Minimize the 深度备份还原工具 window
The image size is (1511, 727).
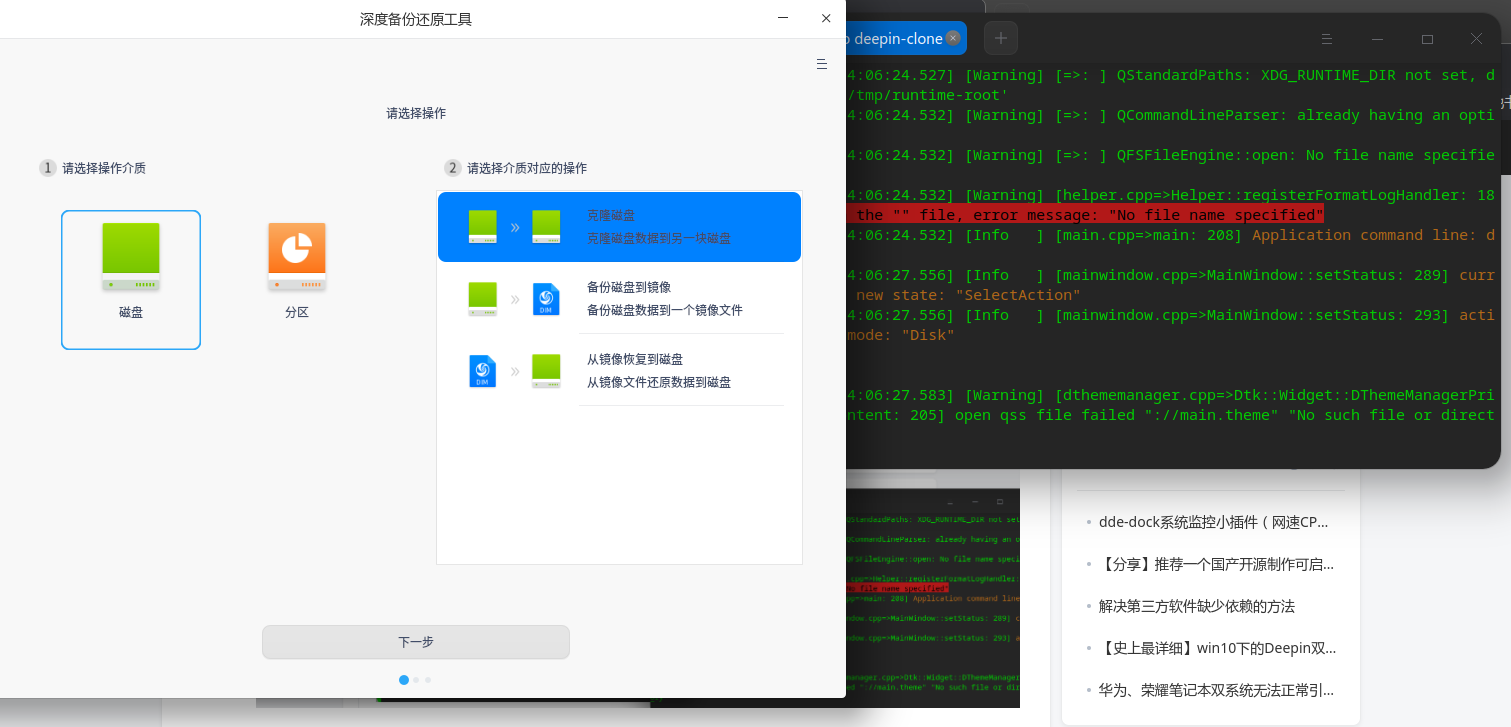[x=781, y=18]
